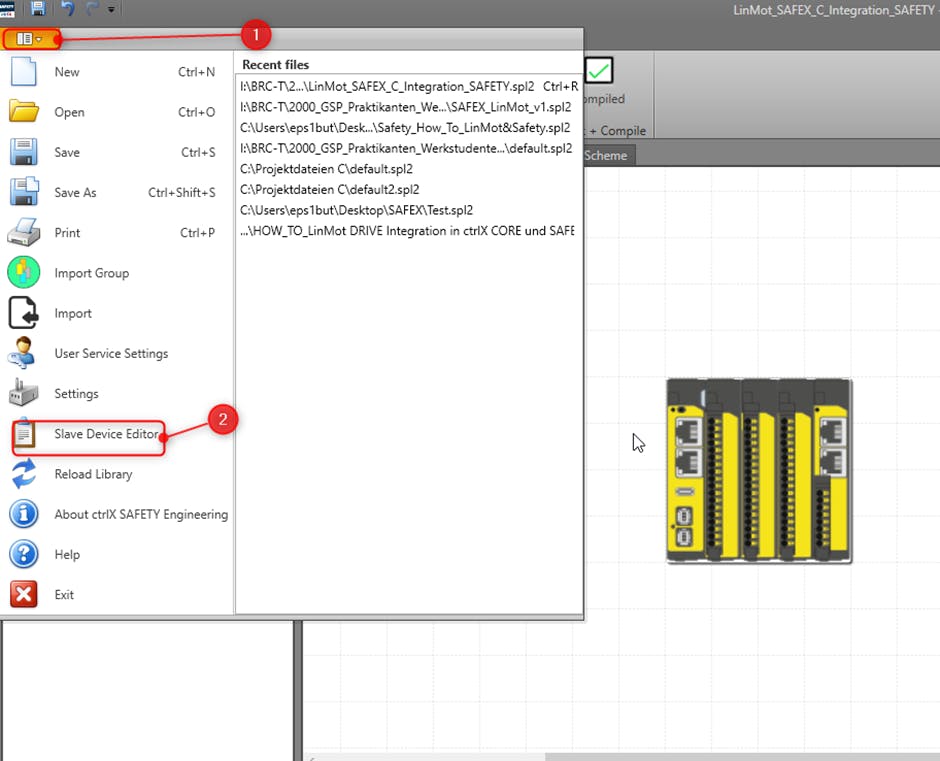Switch to the Scheme tab
Image resolution: width=940 pixels, height=761 pixels.
point(605,155)
